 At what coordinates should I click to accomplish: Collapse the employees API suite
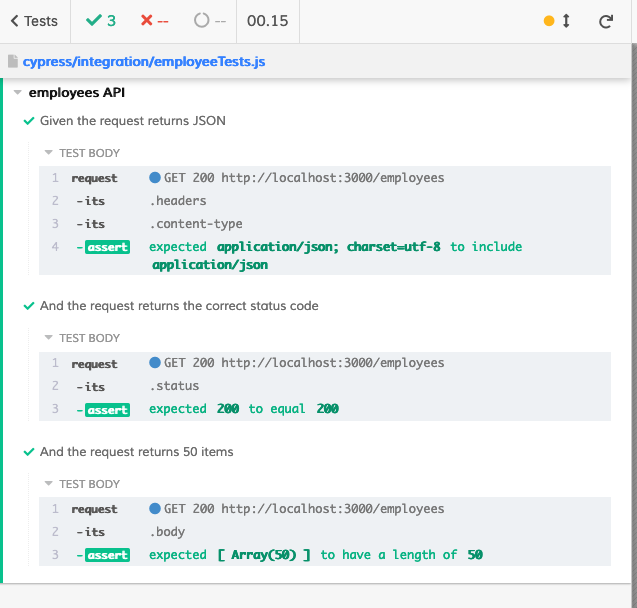(x=17, y=93)
